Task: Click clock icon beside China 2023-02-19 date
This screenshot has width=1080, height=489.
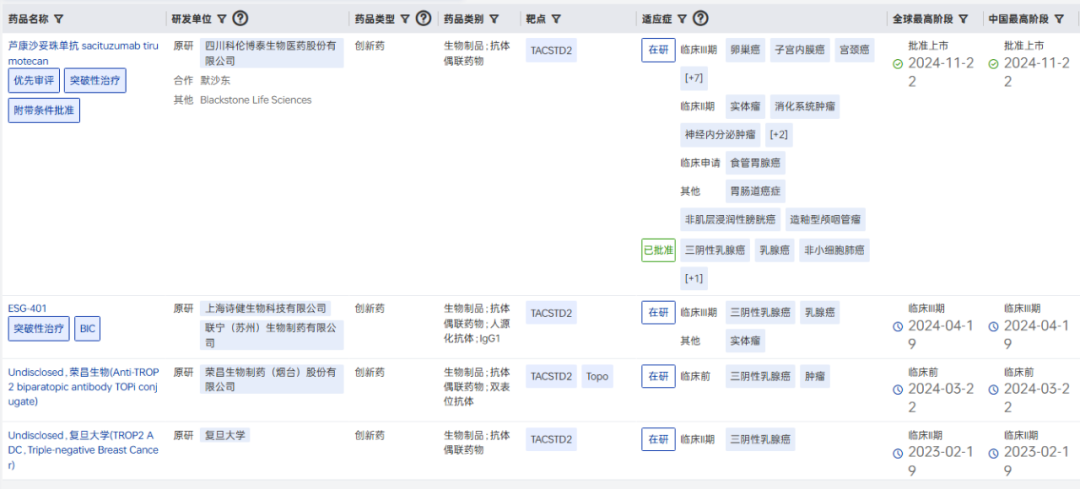Action: [x=993, y=453]
